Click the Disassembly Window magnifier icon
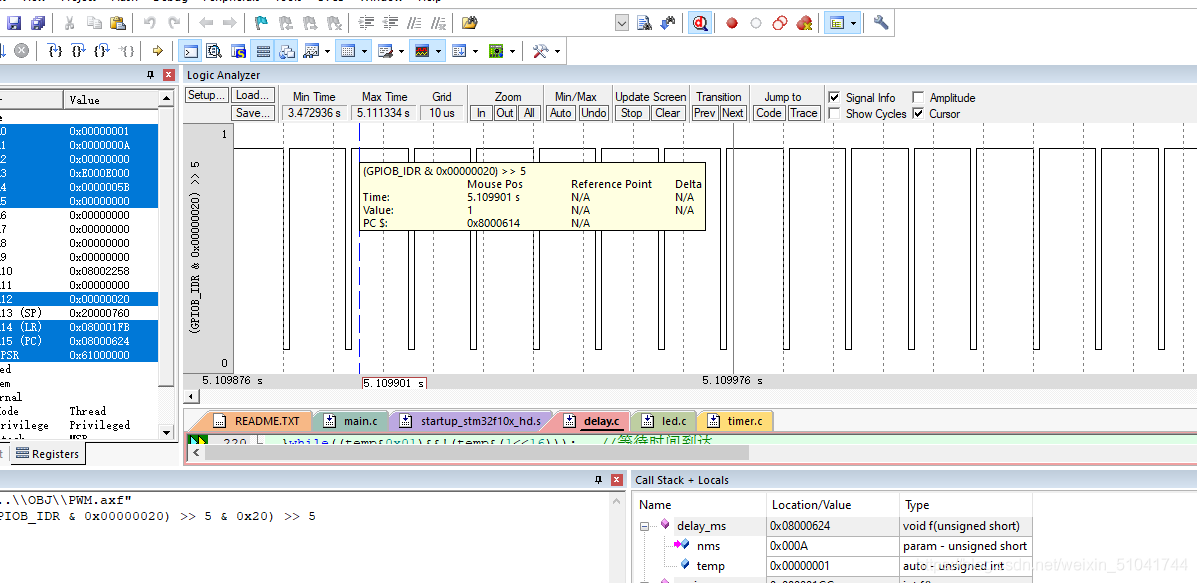Viewport: 1197px width, 583px height. (x=215, y=51)
